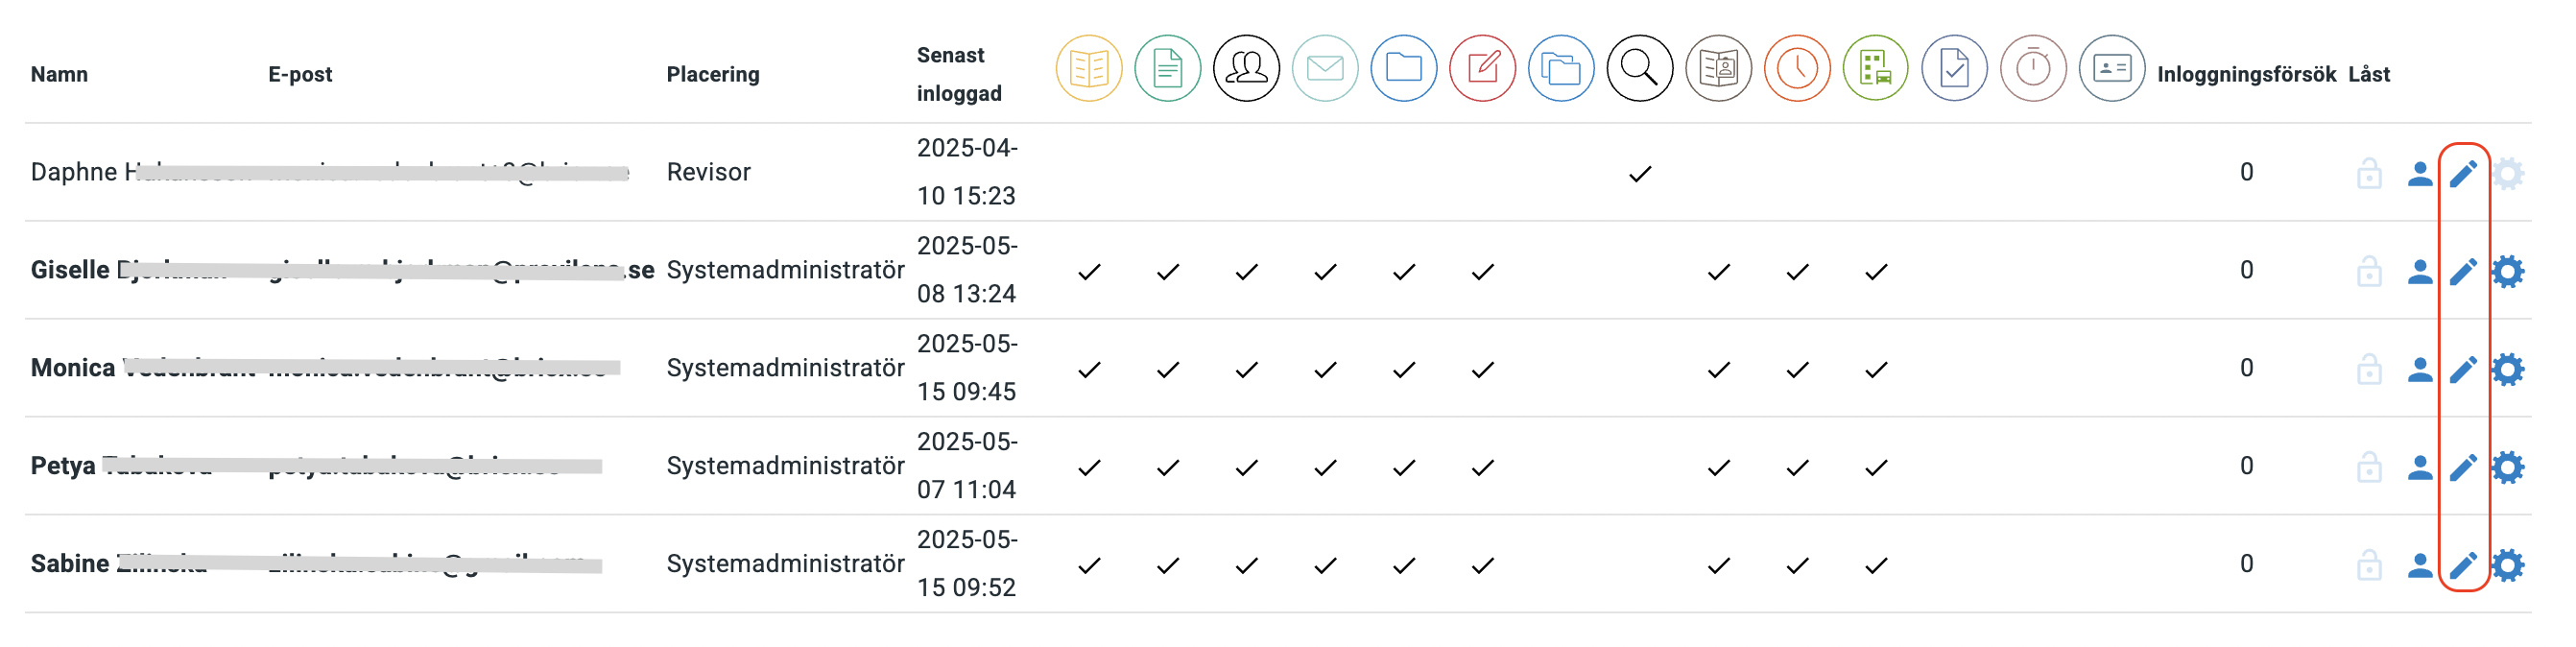Toggle lock icon in Daphne's row
This screenshot has width=2576, height=647.
(2369, 174)
